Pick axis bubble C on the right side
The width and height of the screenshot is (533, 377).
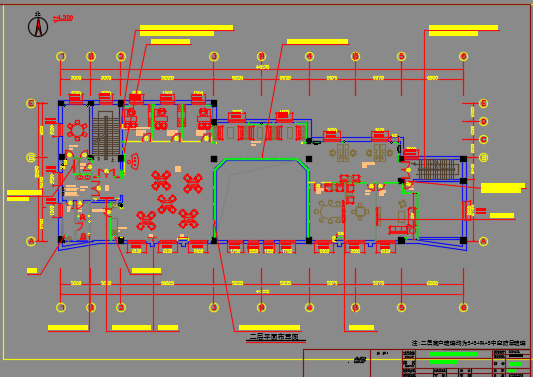point(483,139)
